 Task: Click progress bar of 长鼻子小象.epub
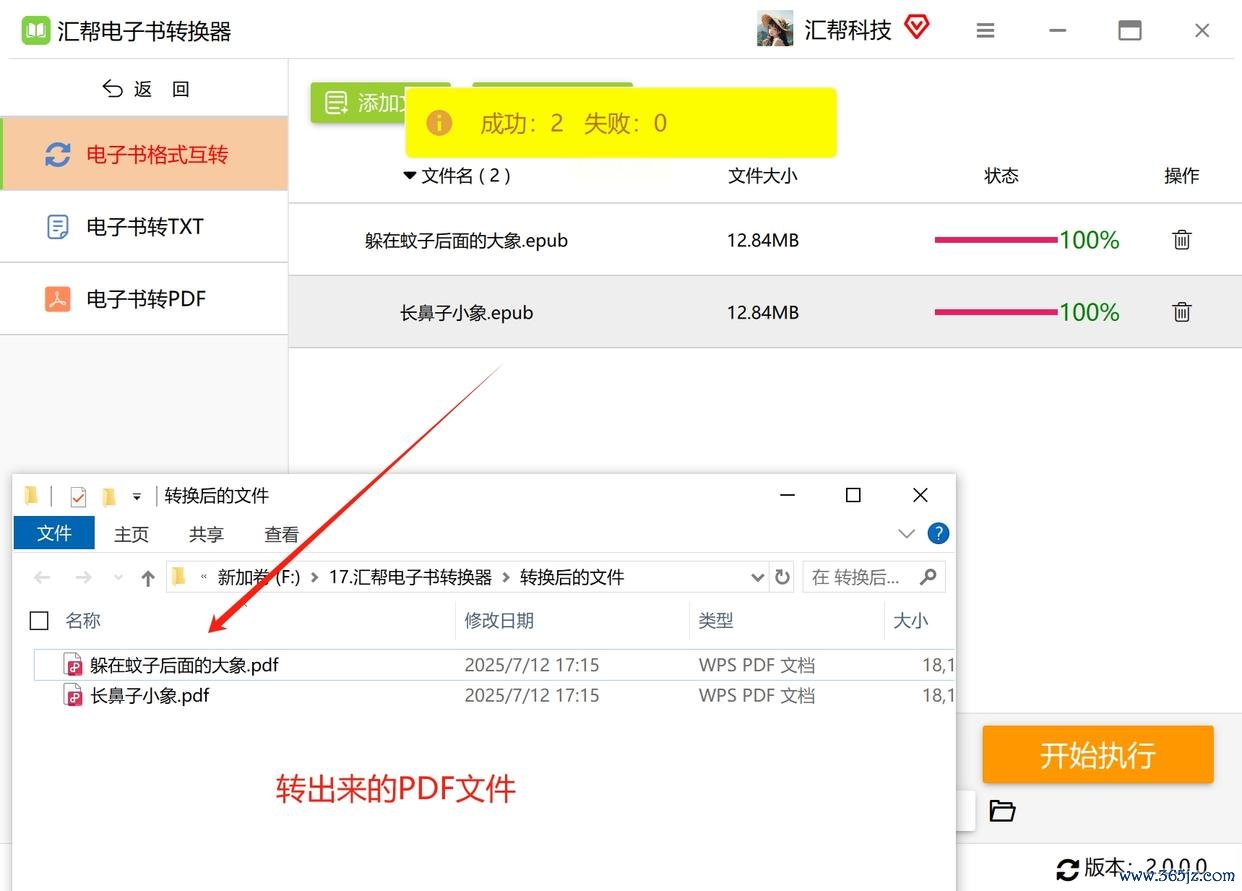(x=995, y=312)
